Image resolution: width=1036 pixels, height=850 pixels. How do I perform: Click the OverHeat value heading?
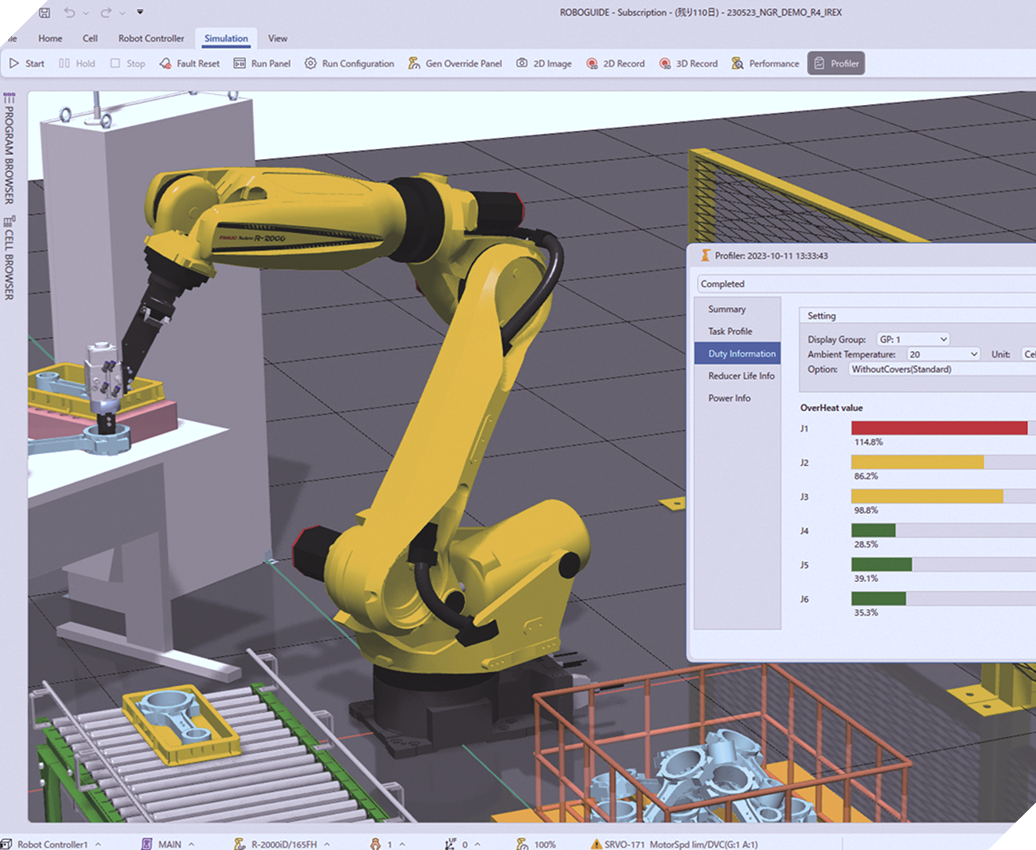pos(831,408)
